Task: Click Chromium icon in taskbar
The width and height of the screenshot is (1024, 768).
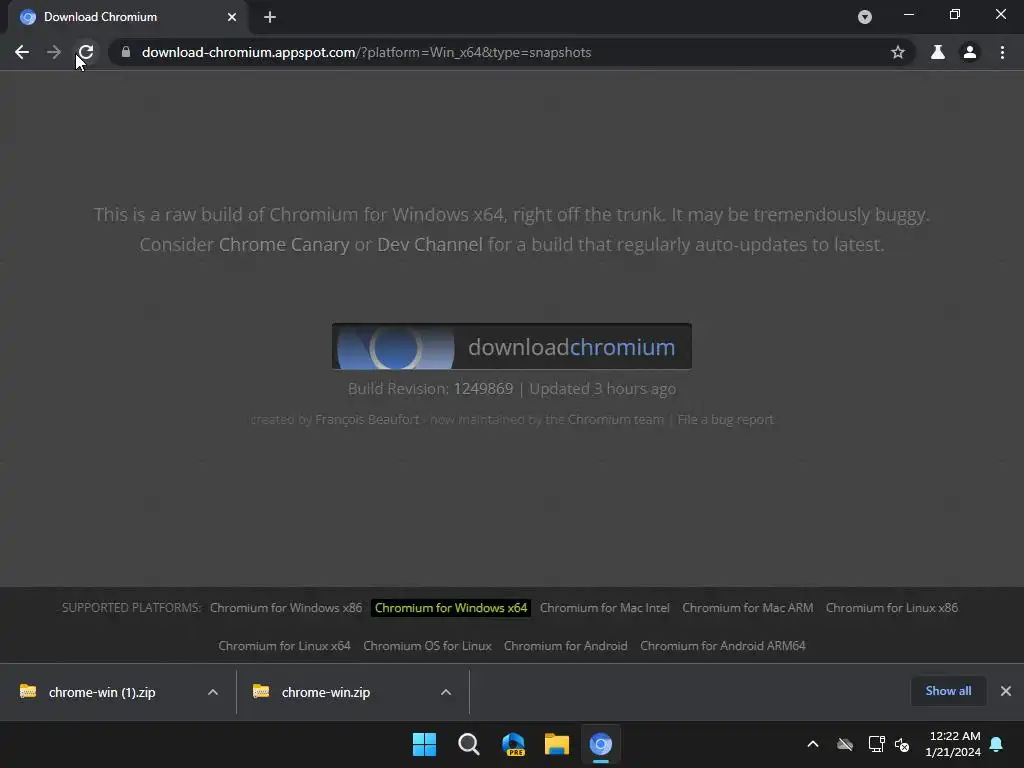Action: coord(601,744)
